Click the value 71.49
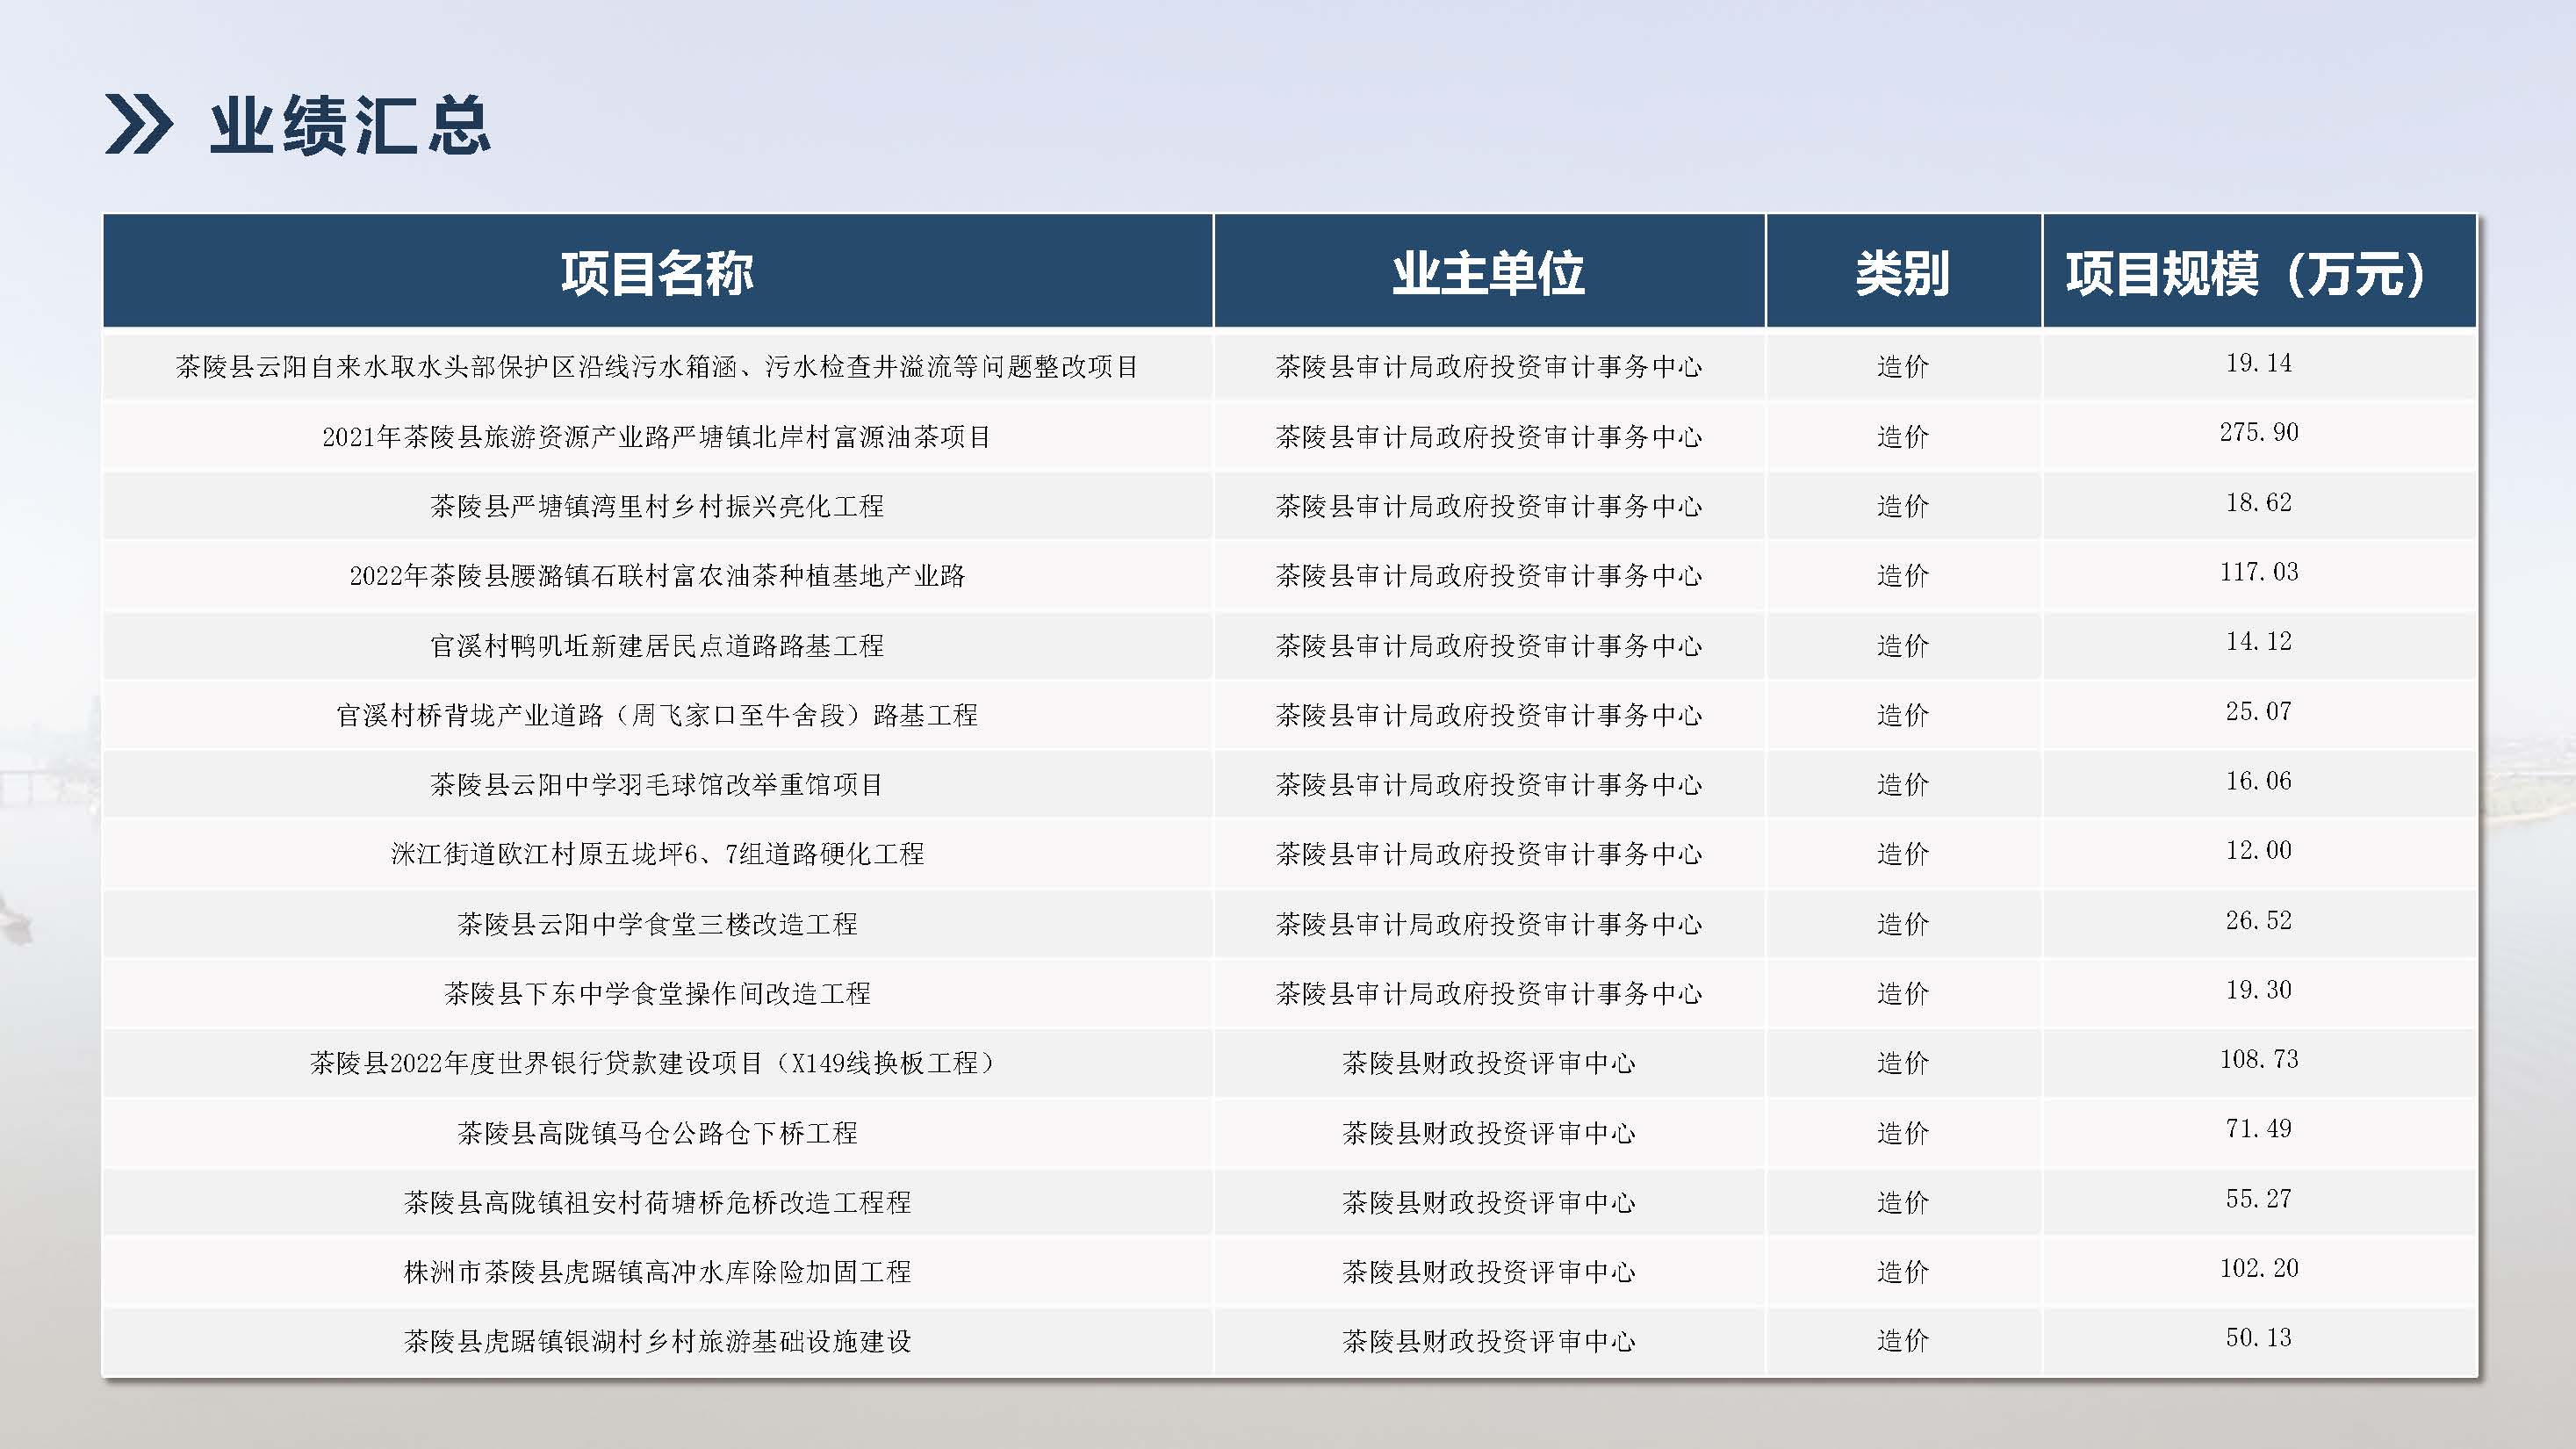The image size is (2576, 1449). point(2259,1129)
